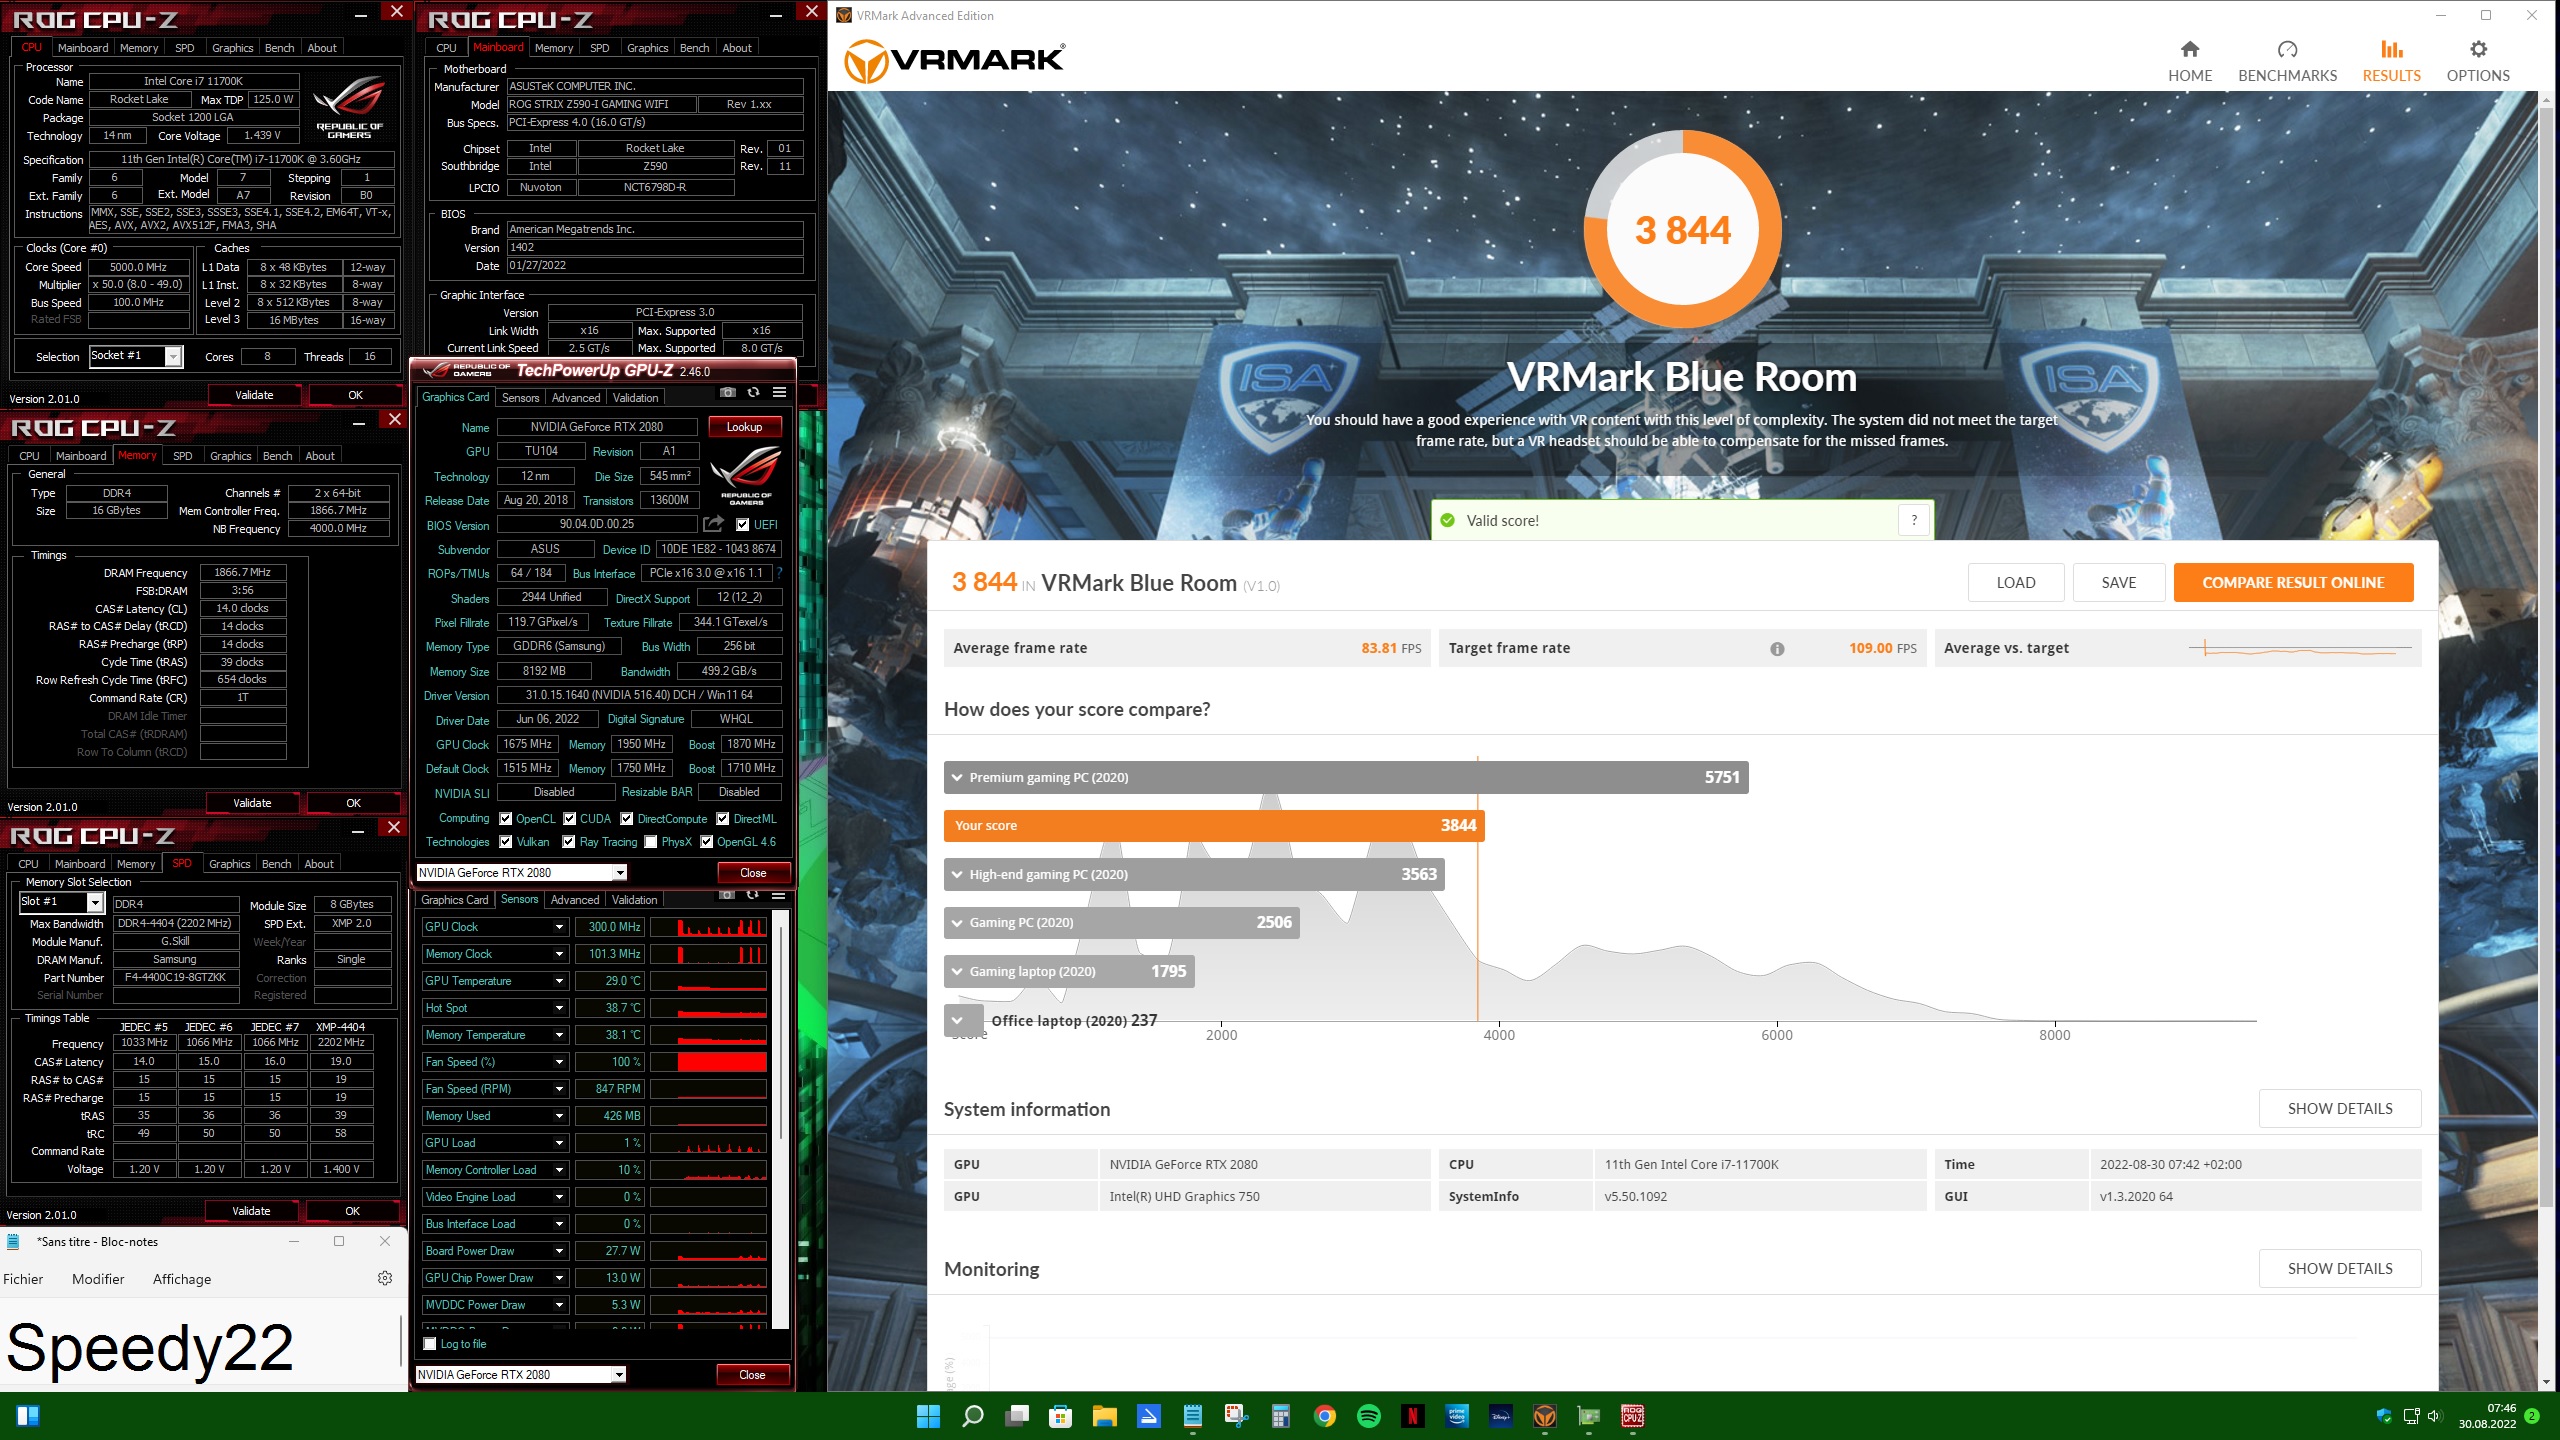The width and height of the screenshot is (2560, 1440).
Task: Click Fan Speed (%) red sensor bar
Action: [x=722, y=1062]
